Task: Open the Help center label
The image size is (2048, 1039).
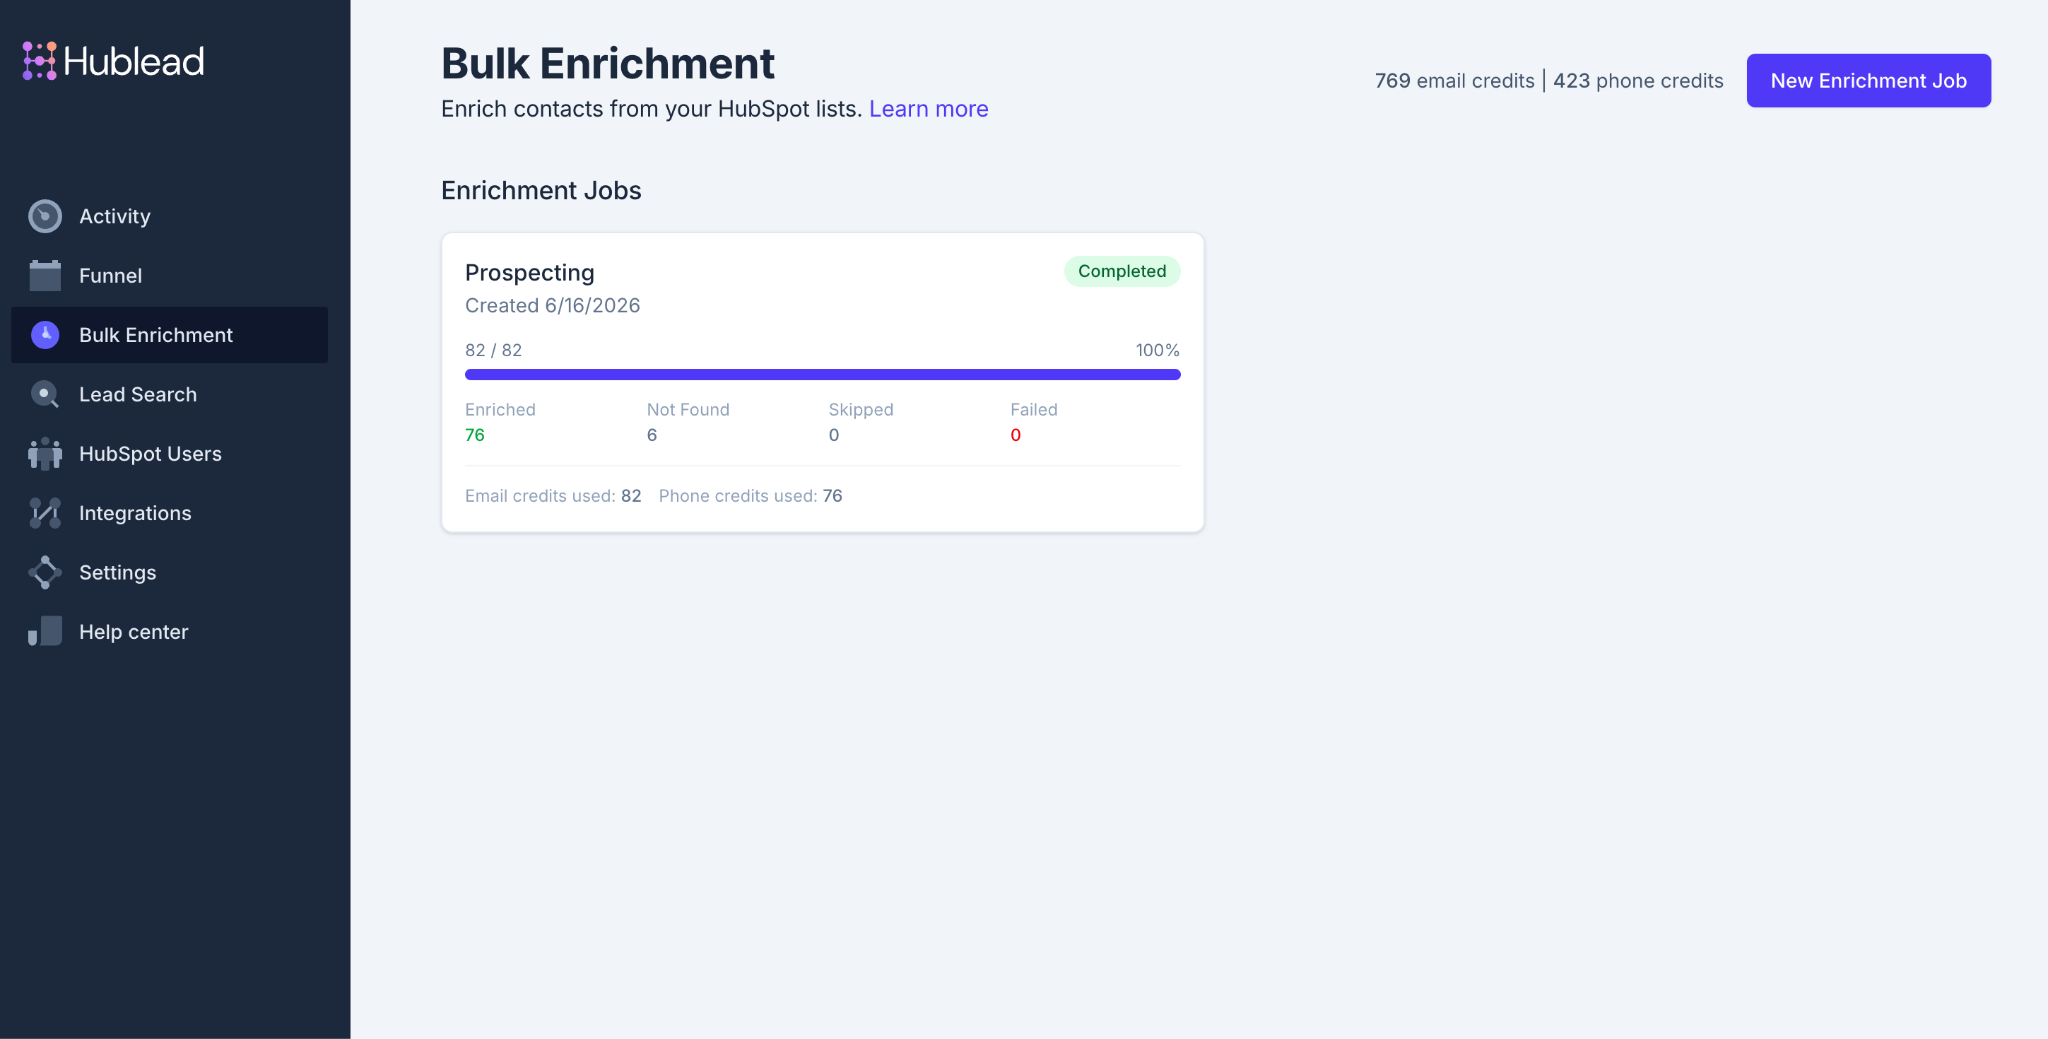Action: [133, 632]
